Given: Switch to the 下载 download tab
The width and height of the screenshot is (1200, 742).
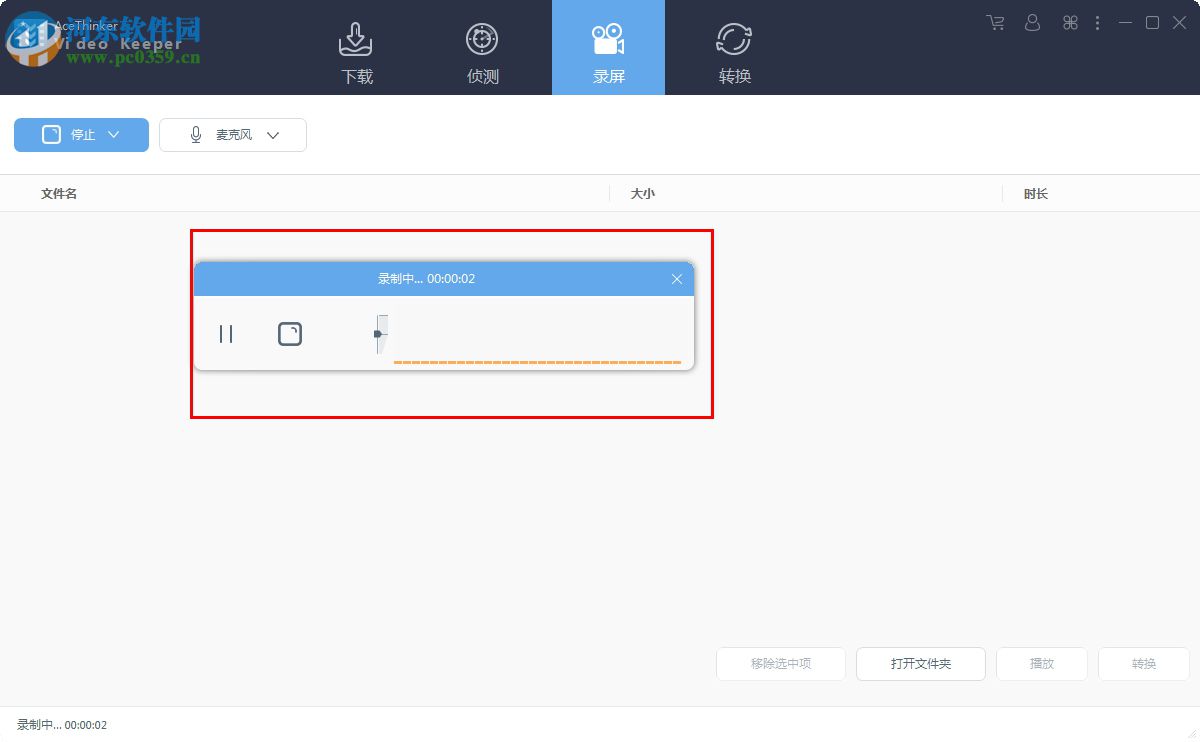Looking at the screenshot, I should [356, 48].
